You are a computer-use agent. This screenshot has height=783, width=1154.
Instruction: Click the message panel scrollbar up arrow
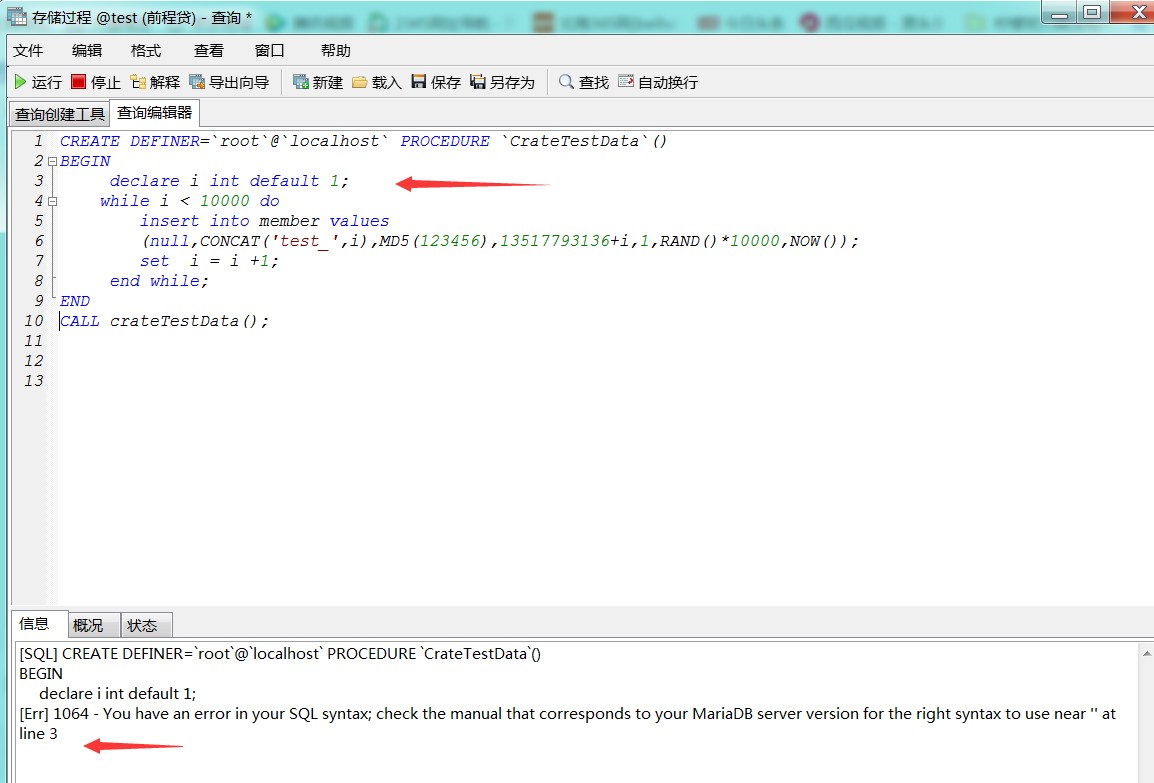pos(1144,652)
